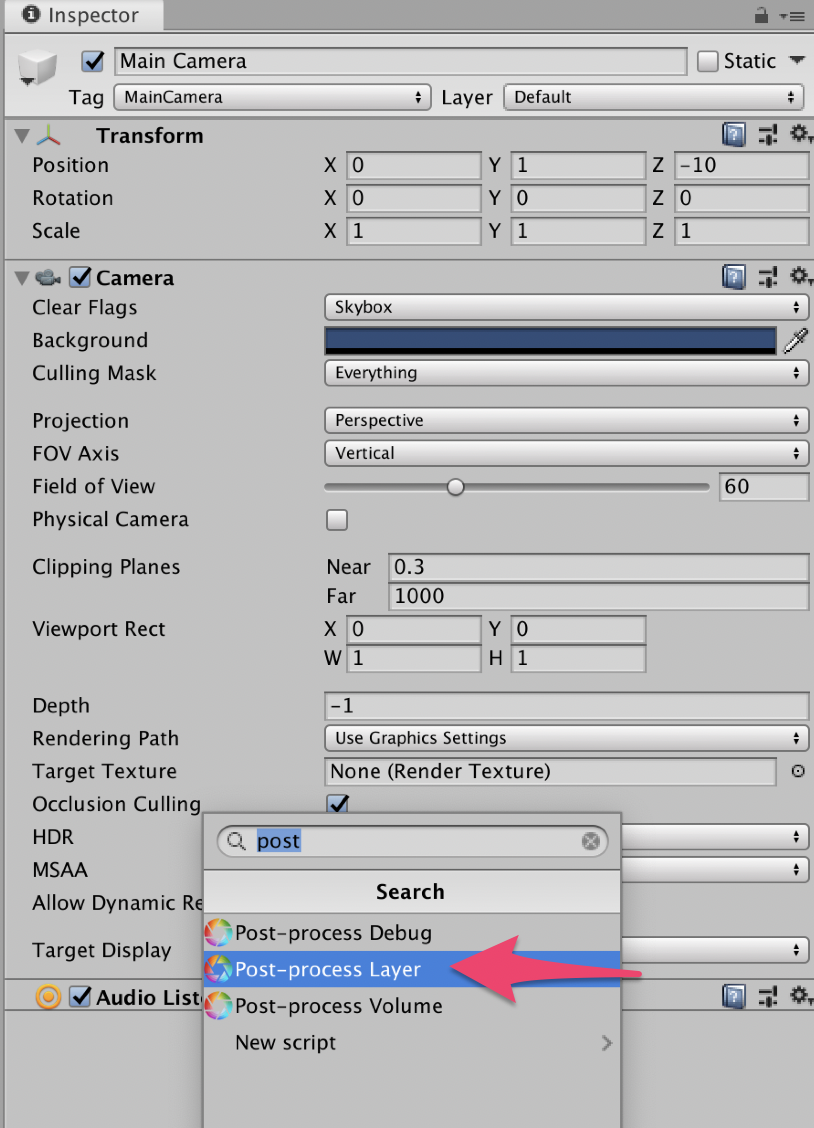Viewport: 814px width, 1128px height.
Task: Open the Projection Perspective dropdown
Action: click(x=567, y=420)
